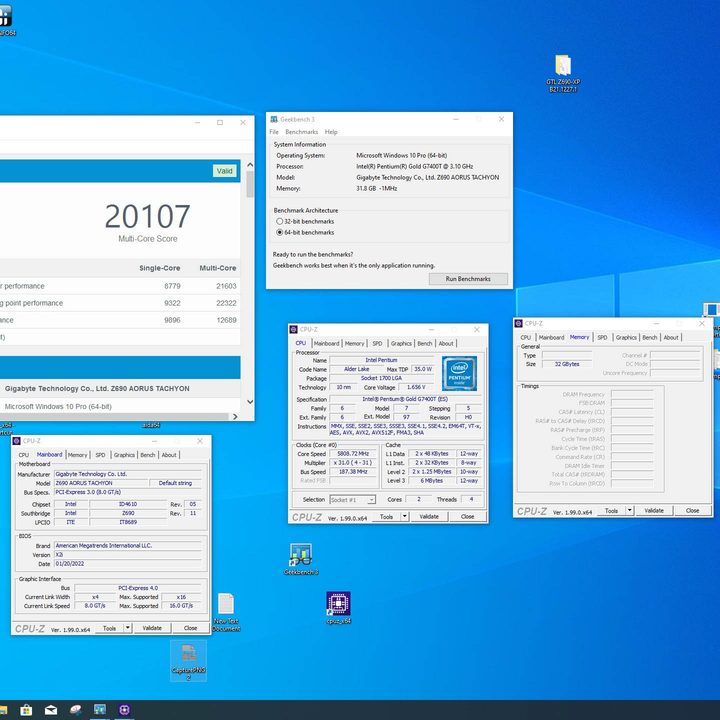
Task: Open the Geekbench 3 desktop shortcut
Action: (x=301, y=559)
